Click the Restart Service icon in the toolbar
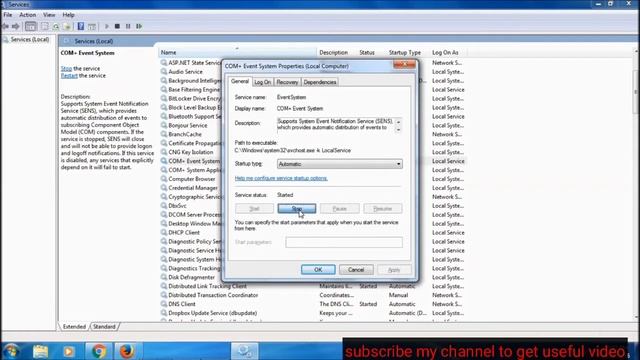Image resolution: width=640 pixels, height=360 pixels. (139, 27)
